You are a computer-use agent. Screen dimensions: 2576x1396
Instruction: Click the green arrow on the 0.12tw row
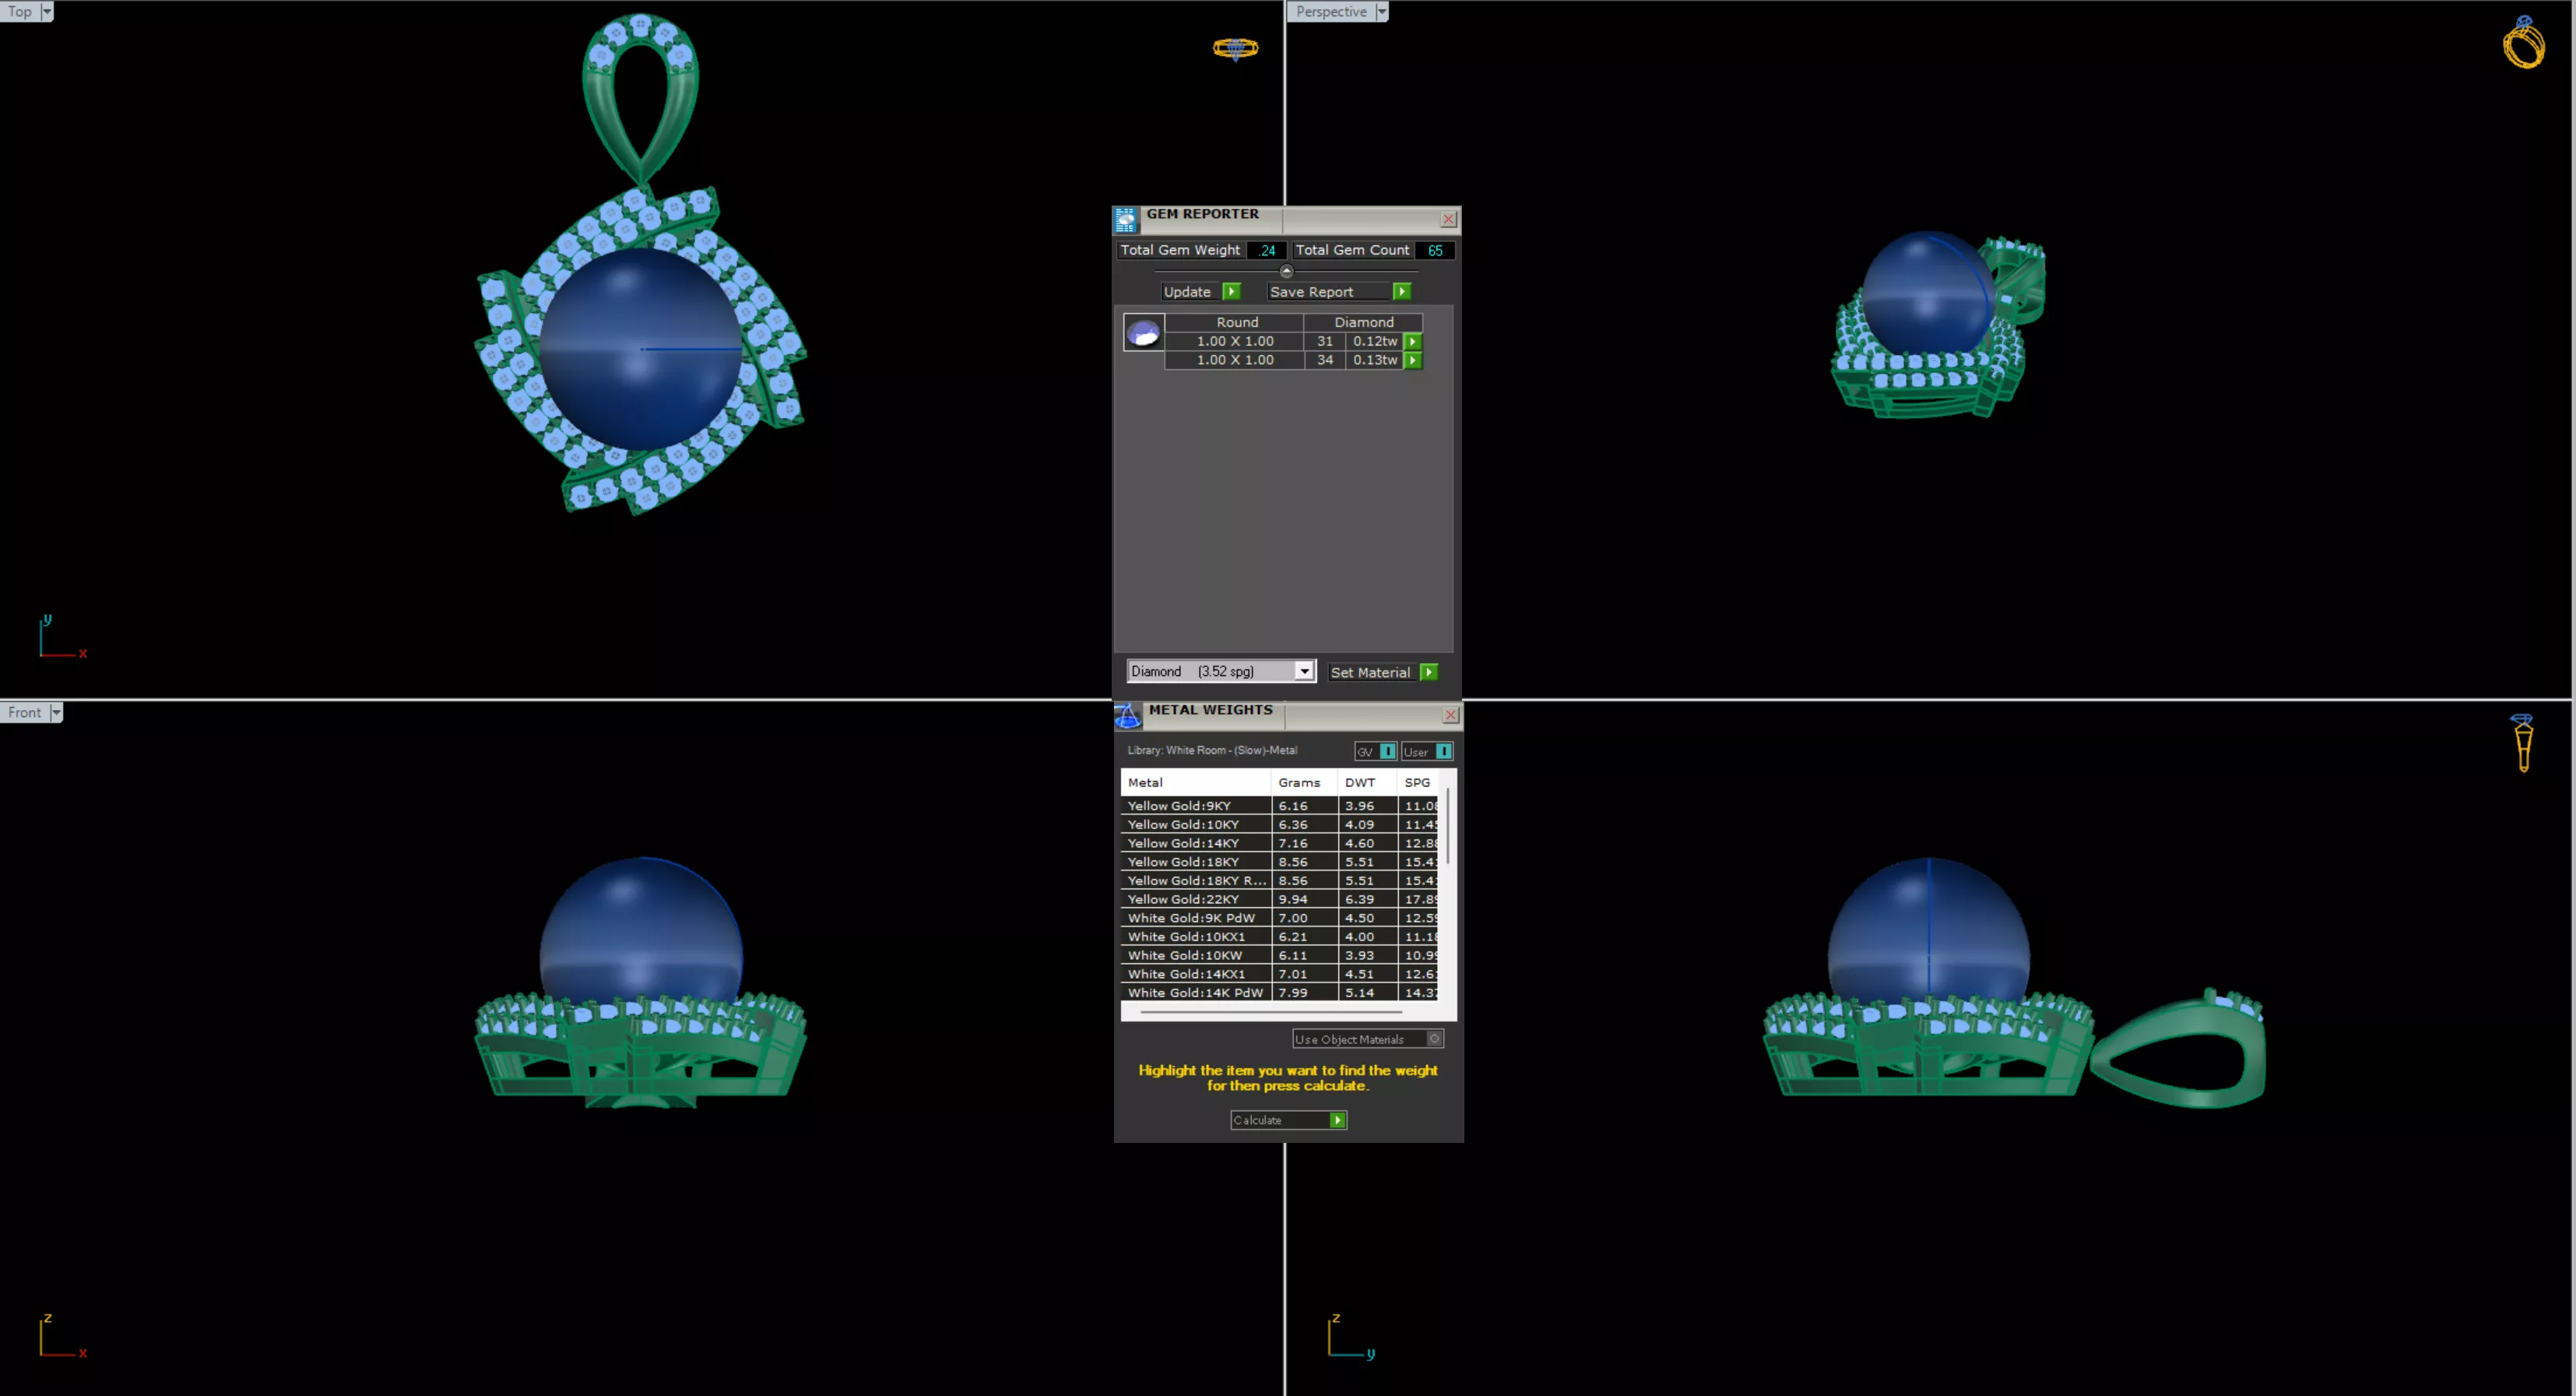(1413, 341)
